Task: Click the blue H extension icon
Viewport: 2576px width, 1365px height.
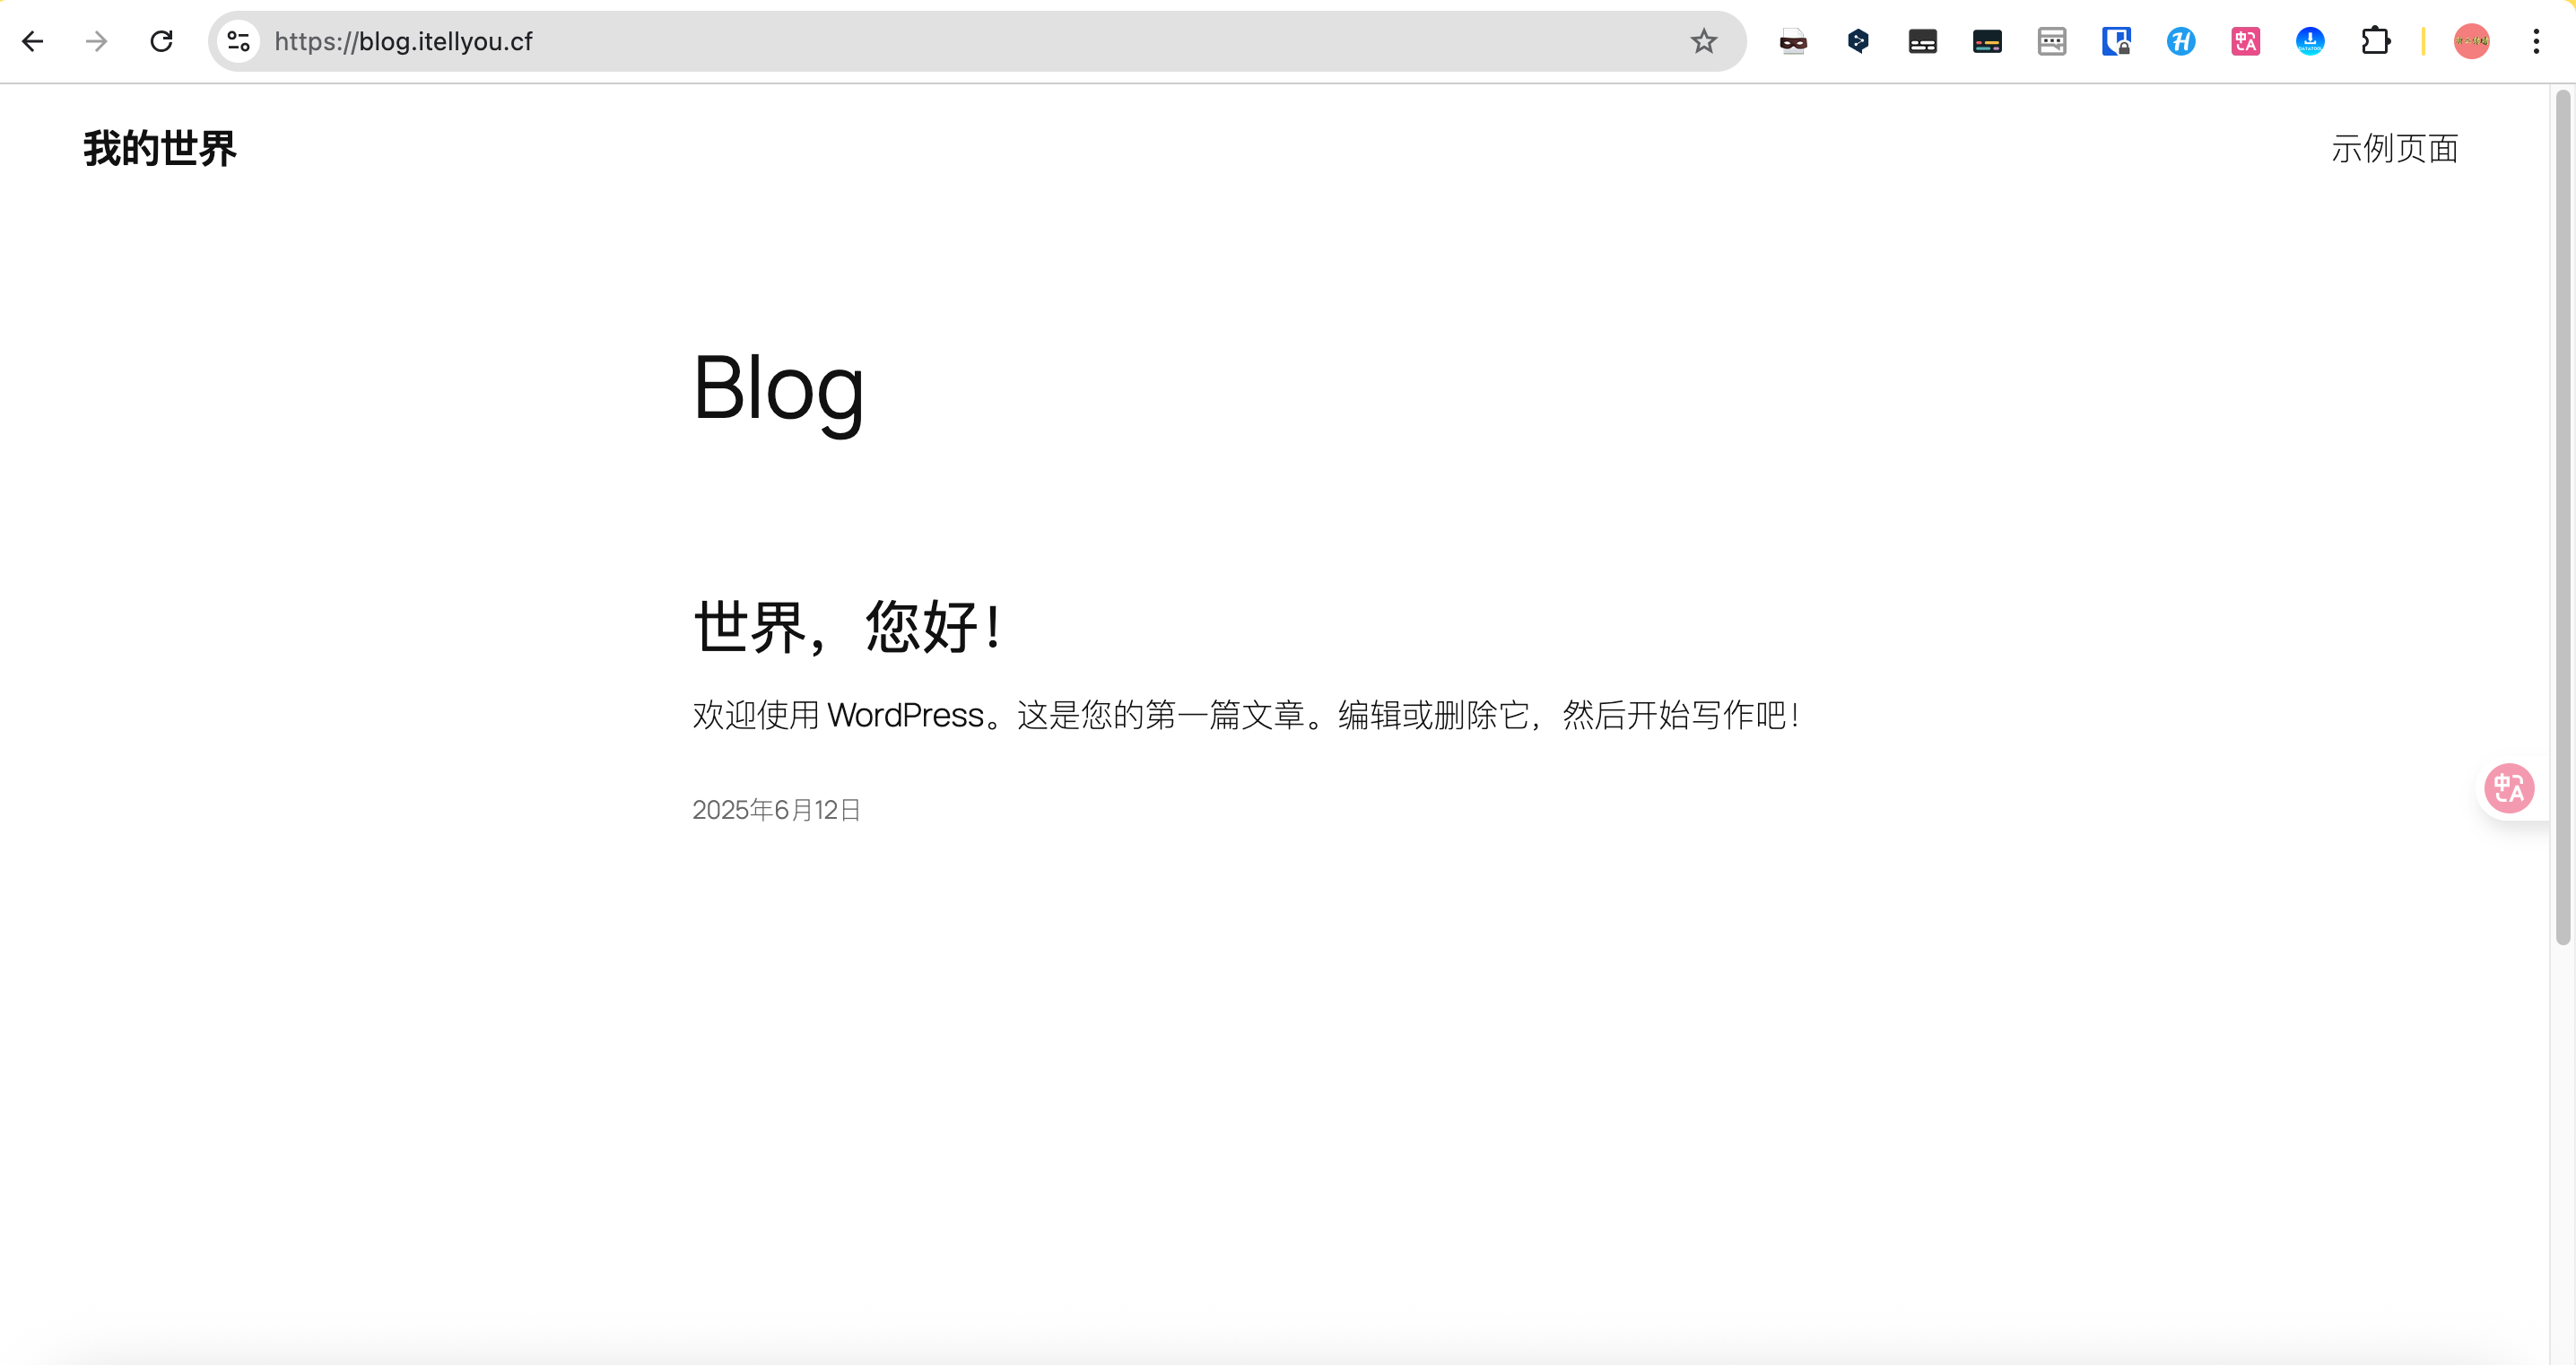Action: tap(2181, 41)
